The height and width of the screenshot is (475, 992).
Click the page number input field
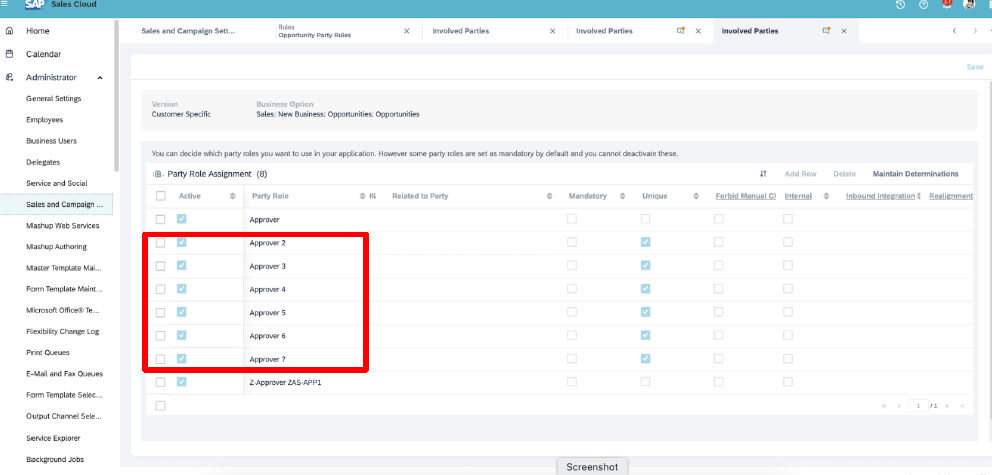pyautogui.click(x=918, y=406)
